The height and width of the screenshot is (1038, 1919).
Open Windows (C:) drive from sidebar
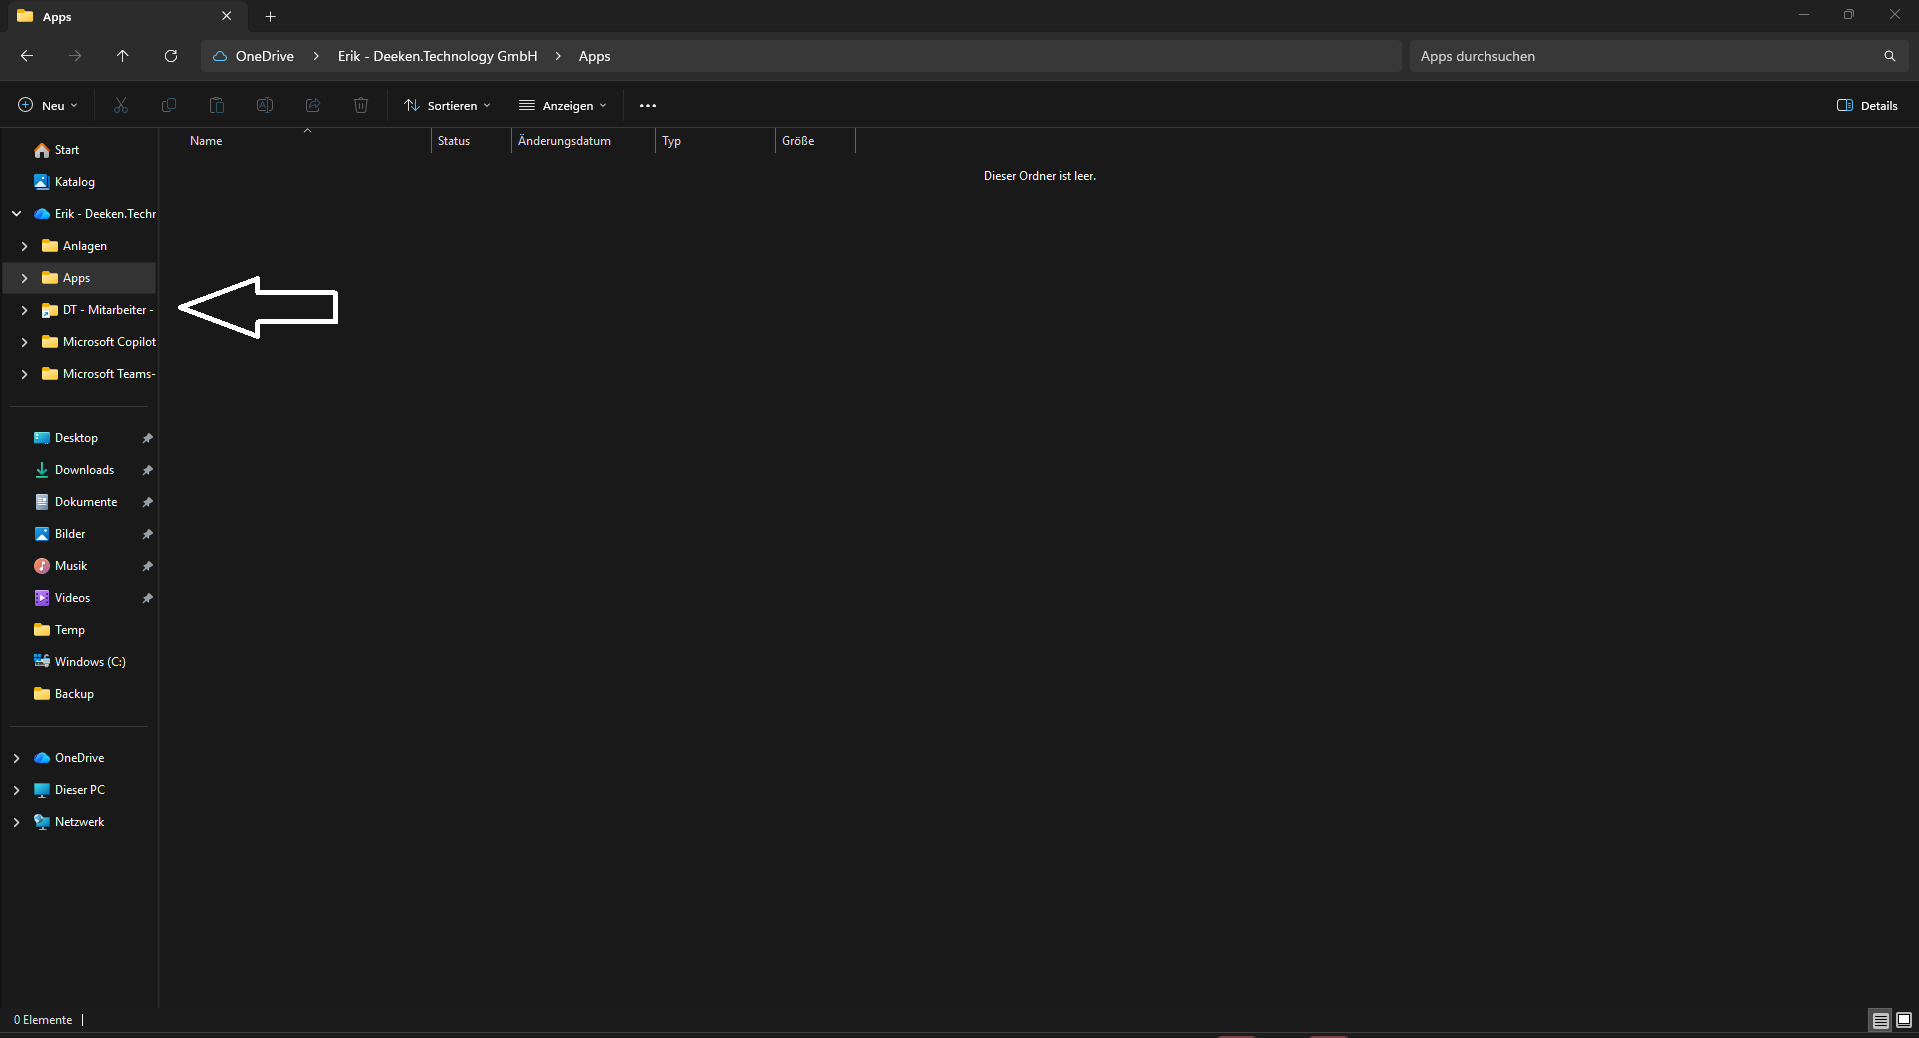click(x=90, y=662)
